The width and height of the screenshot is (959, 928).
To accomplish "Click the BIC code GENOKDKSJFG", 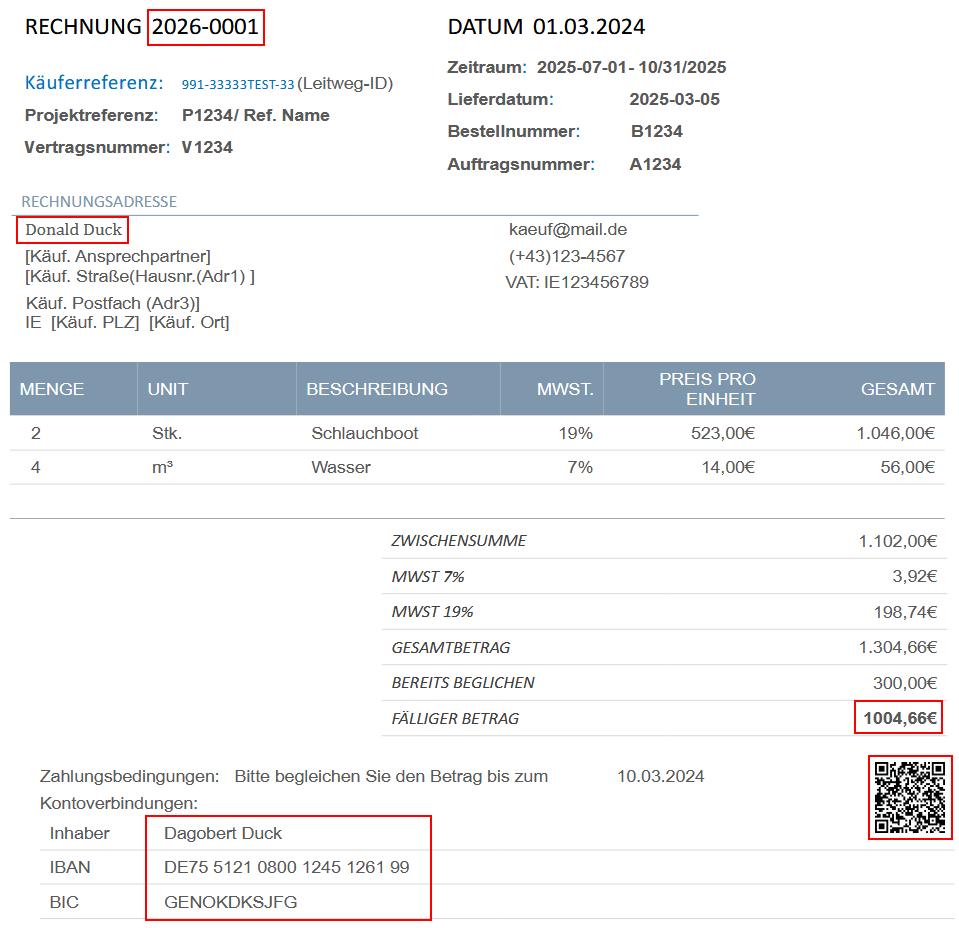I will coord(230,901).
